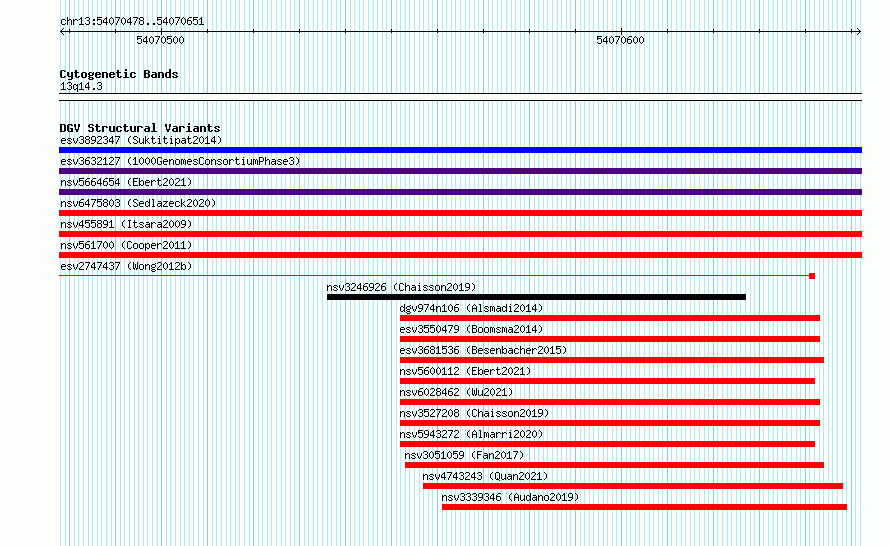
Task: Open the nsv5664654 (Ebert2021) label
Action: click(126, 182)
